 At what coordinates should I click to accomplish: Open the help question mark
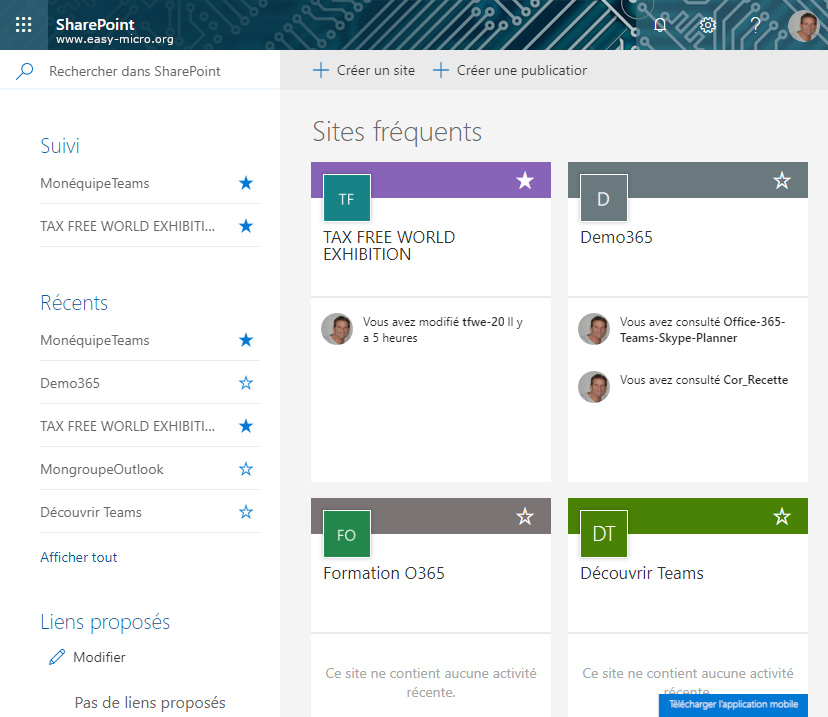(x=756, y=25)
